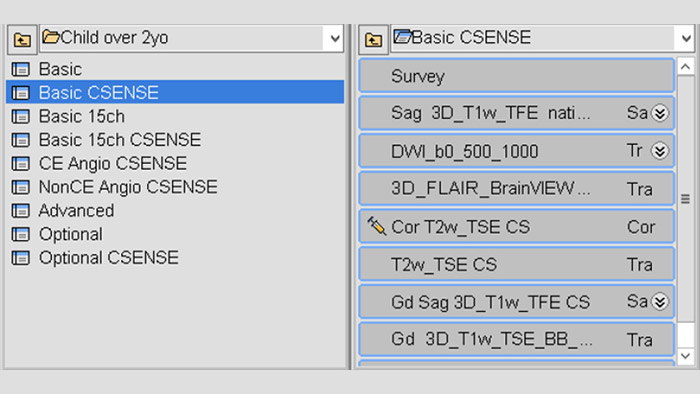
Task: Click the exam card icon beside Optional CSENSE
Action: click(21, 258)
